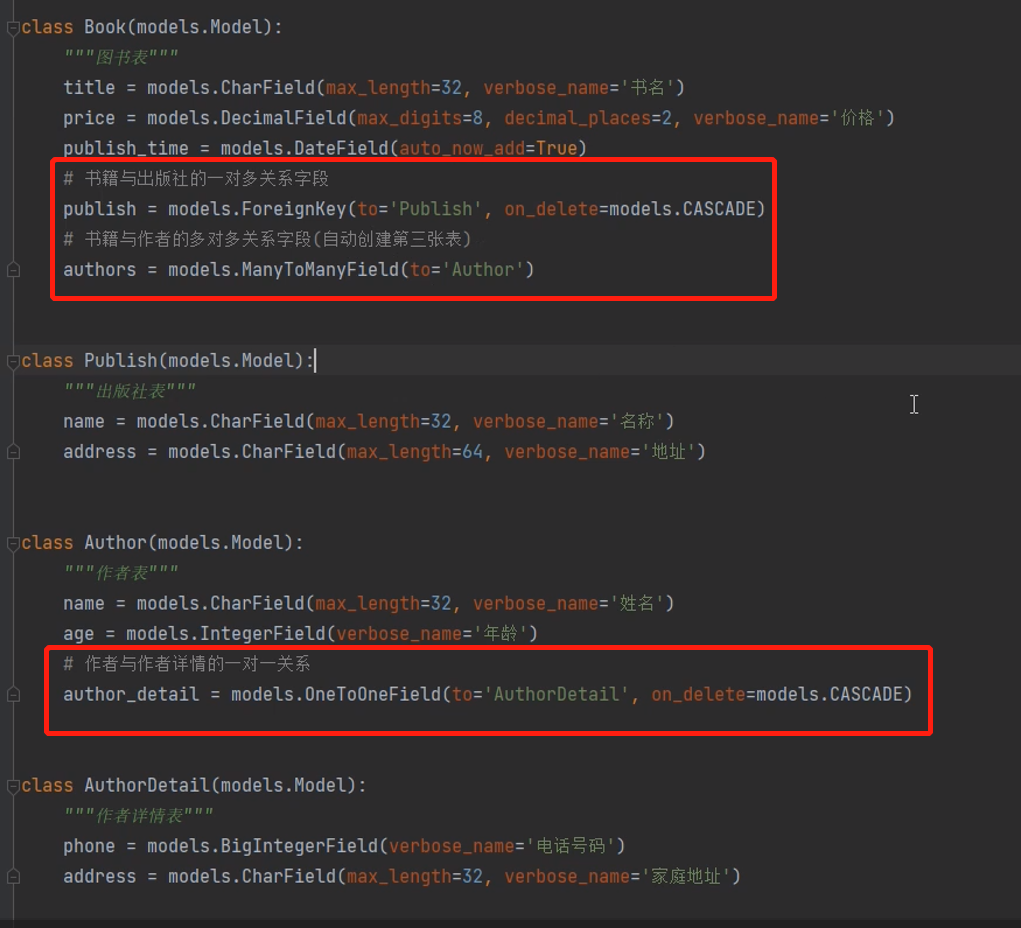
Task: Collapse the class Publish fold marker
Action: pos(13,361)
